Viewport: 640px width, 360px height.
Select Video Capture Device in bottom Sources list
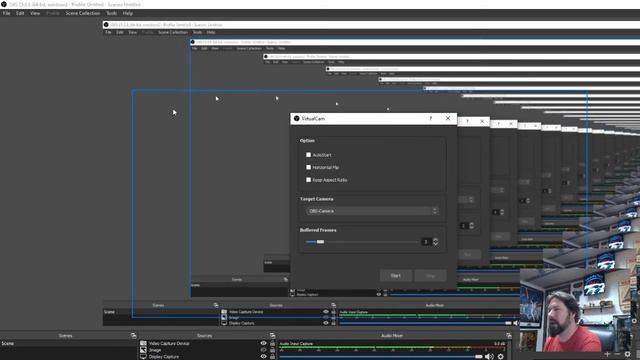coord(169,344)
